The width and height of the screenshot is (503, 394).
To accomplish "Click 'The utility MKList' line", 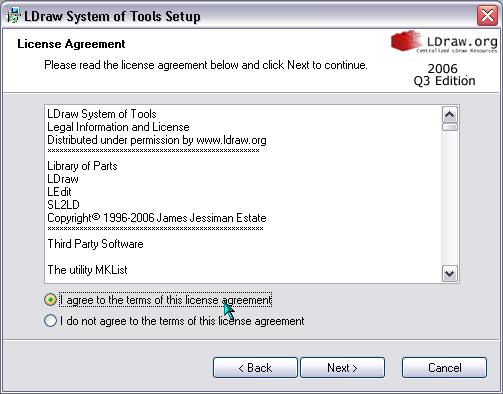I will point(87,270).
